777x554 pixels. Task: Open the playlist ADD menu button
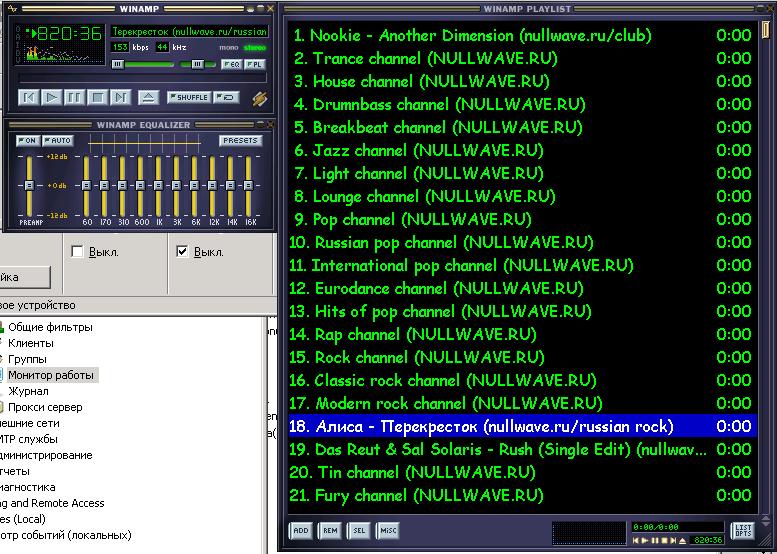coord(301,531)
